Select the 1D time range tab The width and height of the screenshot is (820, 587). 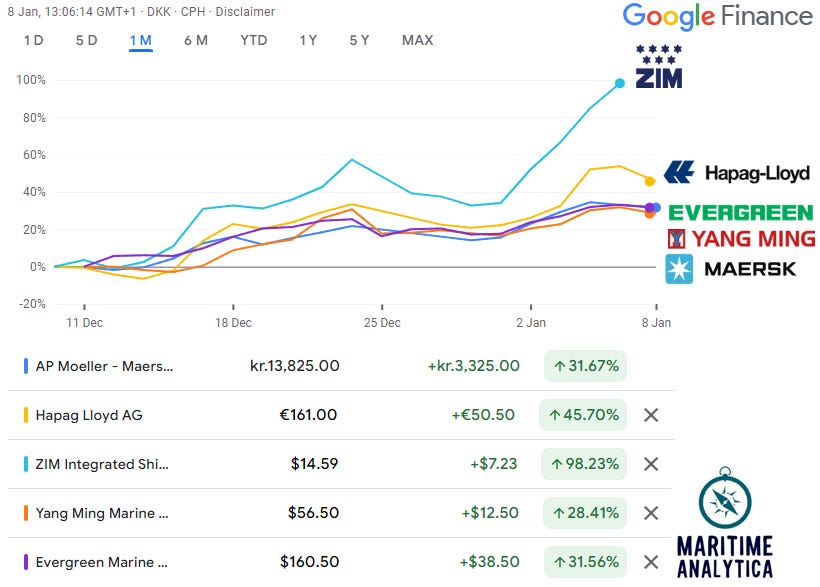point(33,40)
